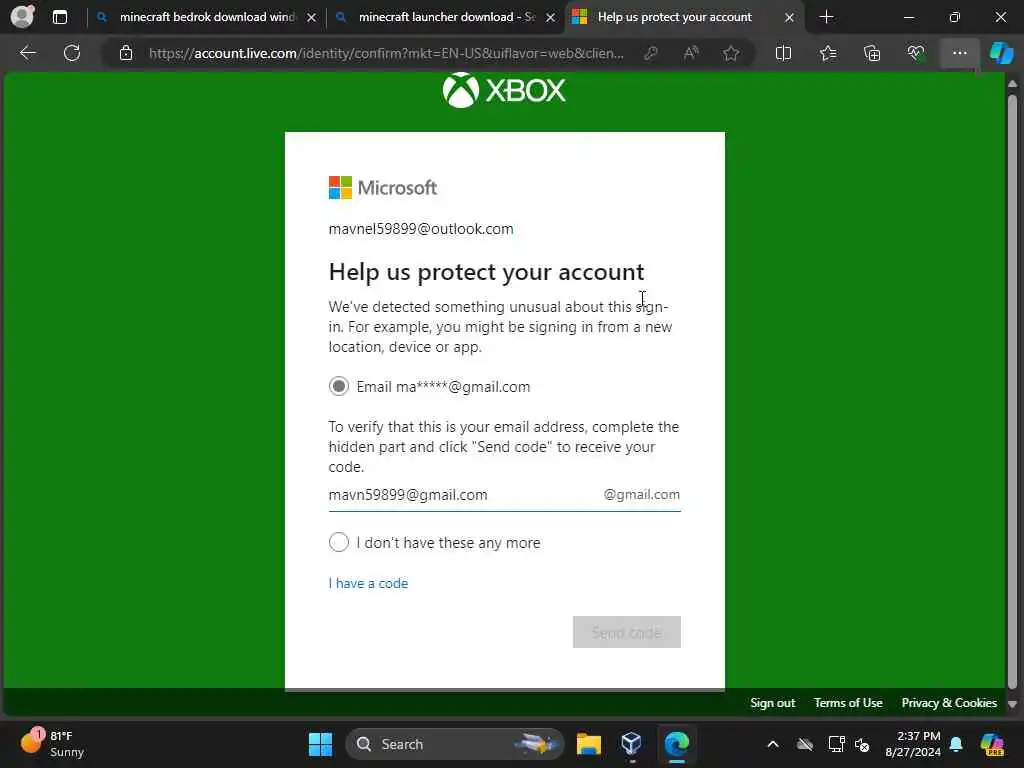Show hidden icons tray chevron
Screen dimensions: 1024x768
(x=773, y=744)
